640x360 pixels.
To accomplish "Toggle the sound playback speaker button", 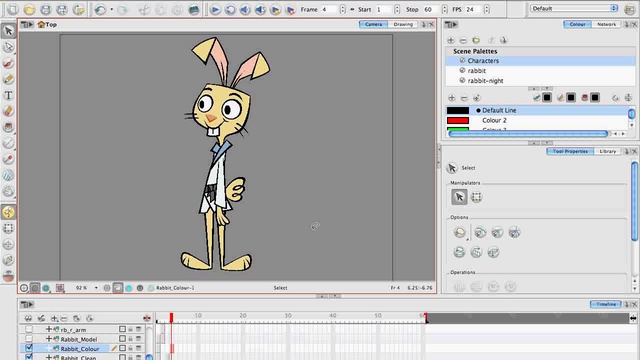I will coord(245,9).
